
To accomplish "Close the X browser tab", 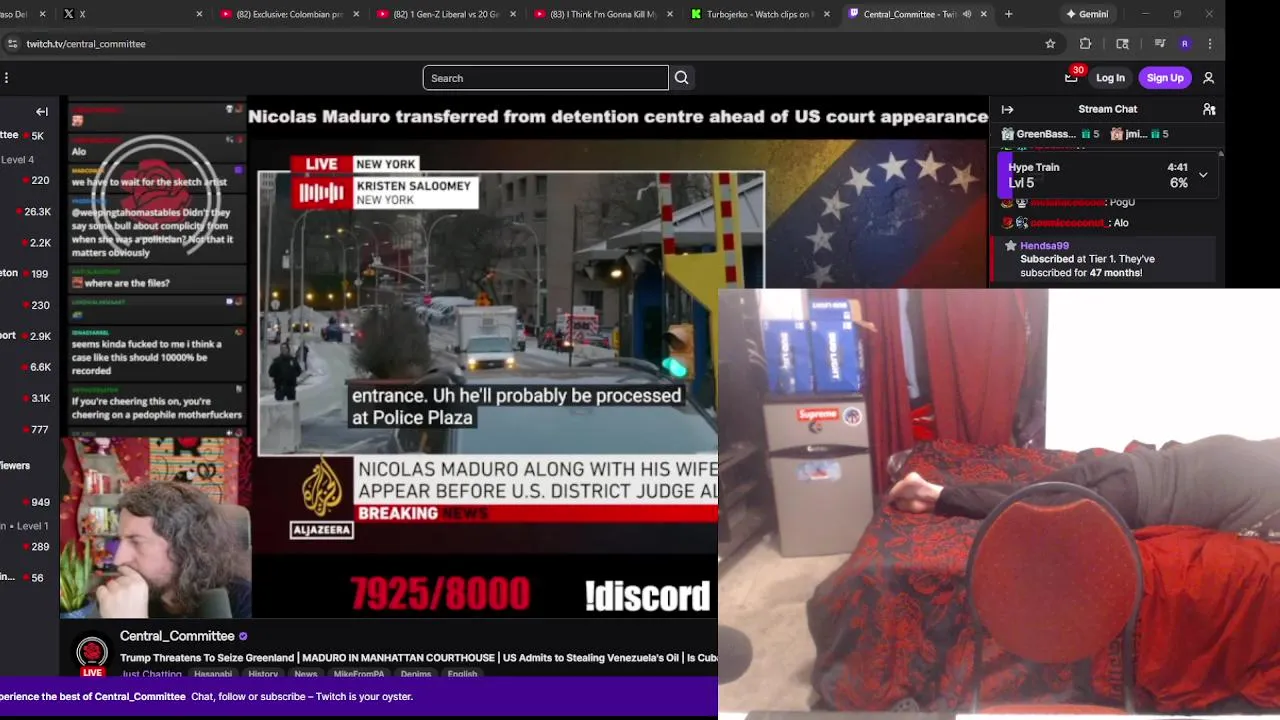I will 199,14.
